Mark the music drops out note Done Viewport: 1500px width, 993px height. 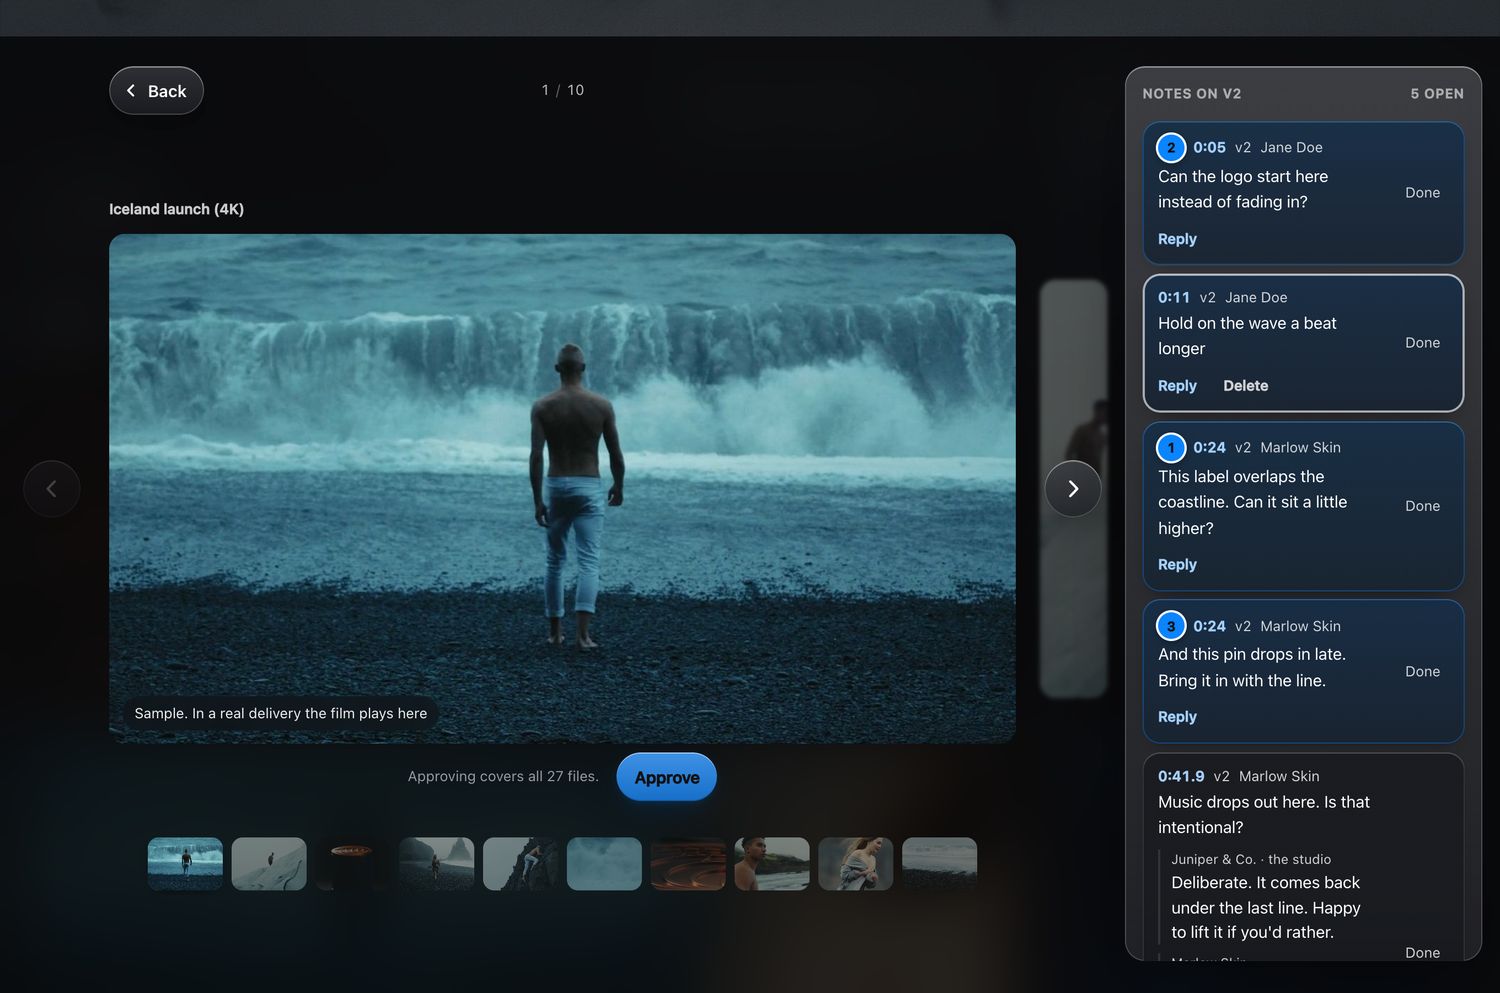(x=1422, y=953)
